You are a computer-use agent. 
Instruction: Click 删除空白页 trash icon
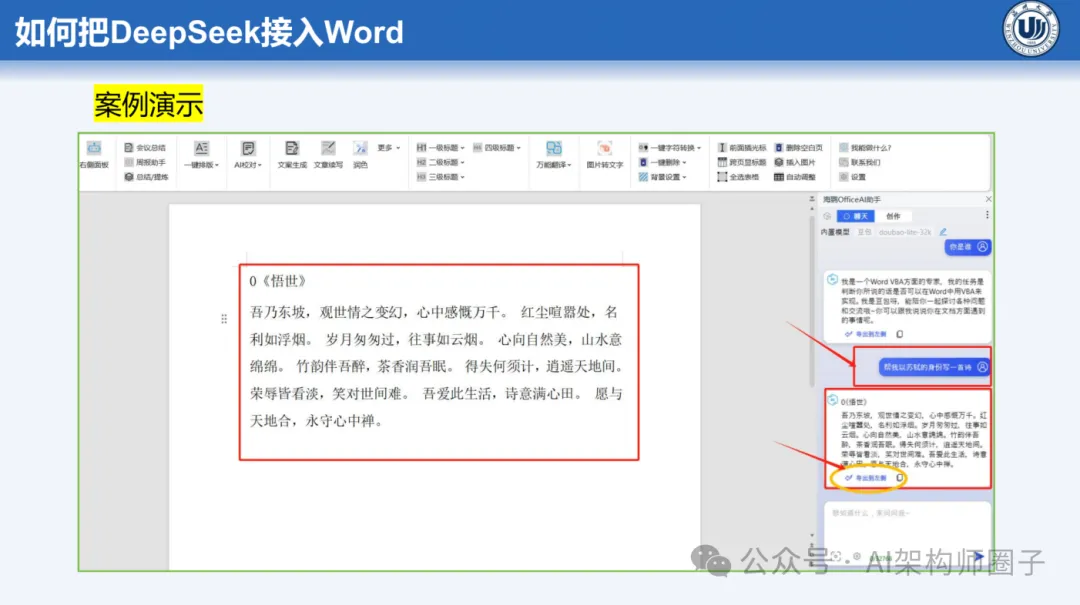tap(779, 147)
